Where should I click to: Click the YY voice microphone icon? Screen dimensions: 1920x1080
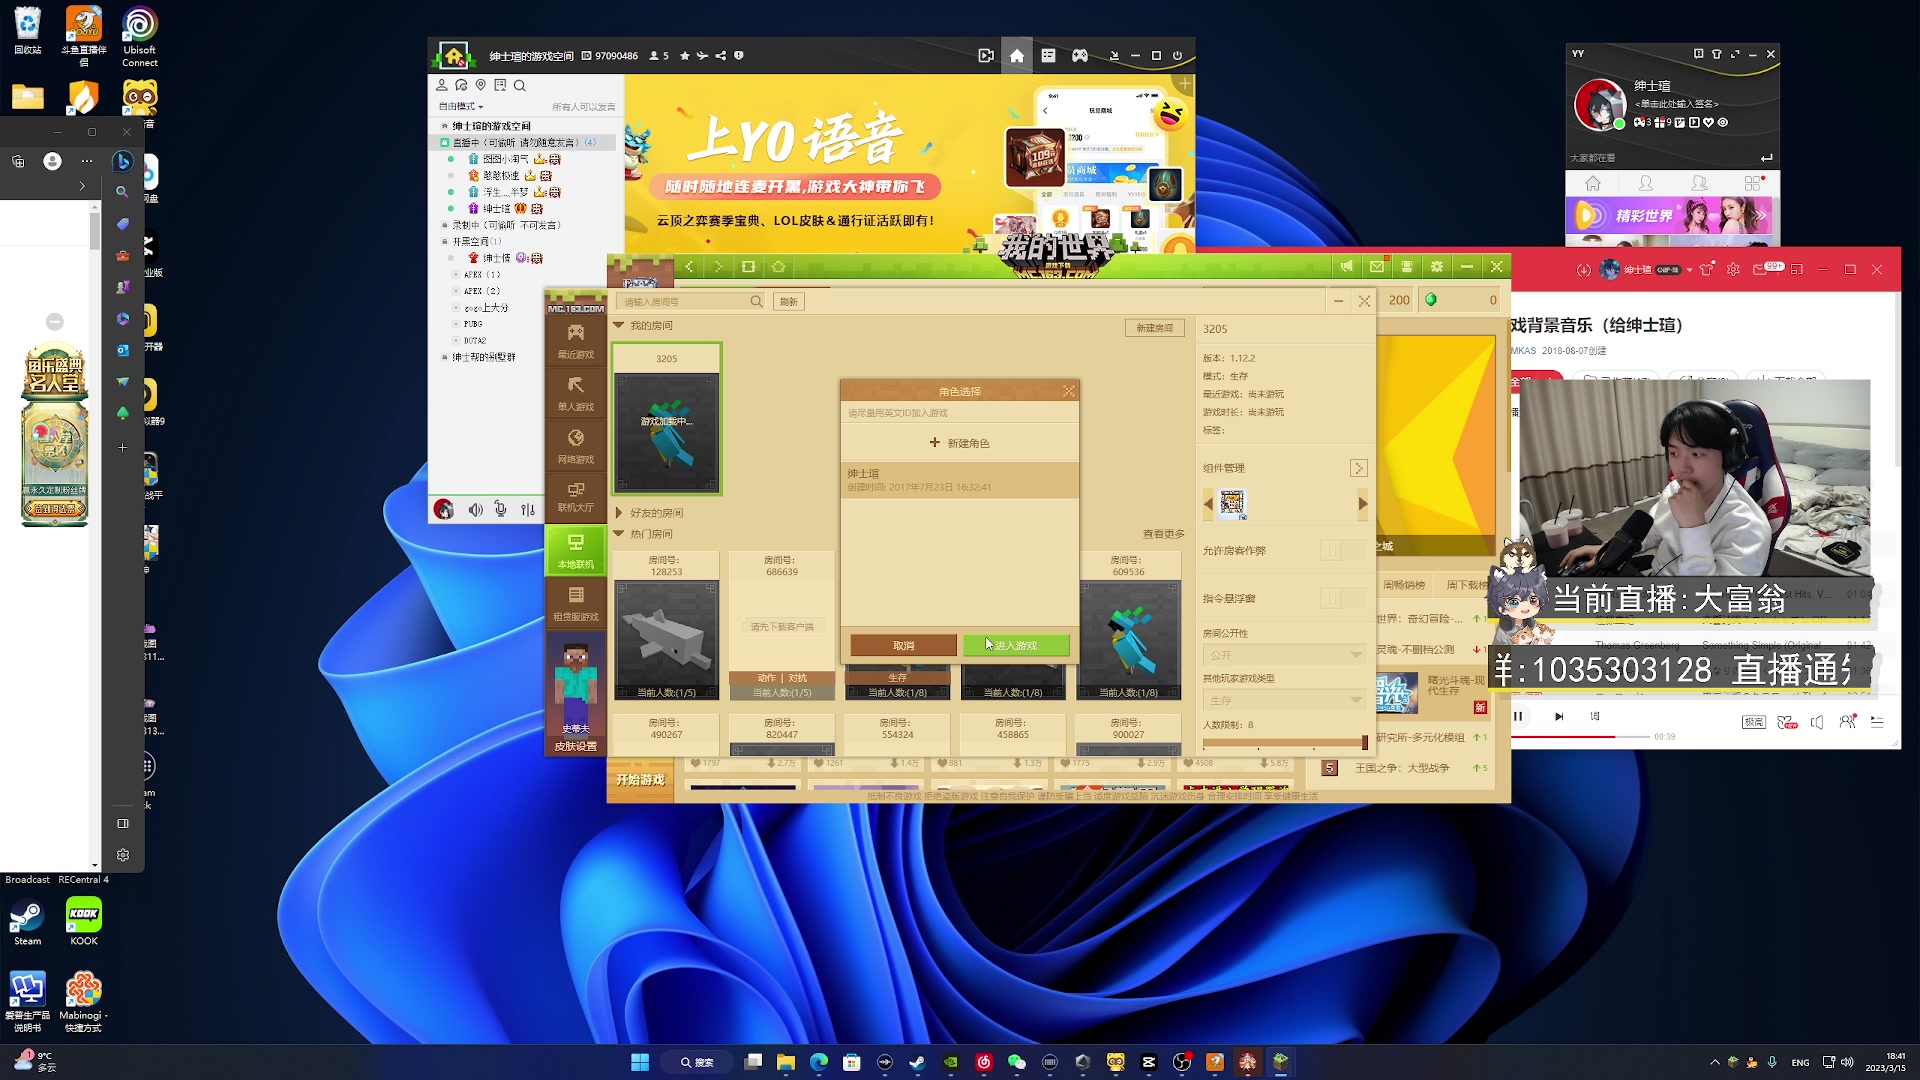click(501, 509)
